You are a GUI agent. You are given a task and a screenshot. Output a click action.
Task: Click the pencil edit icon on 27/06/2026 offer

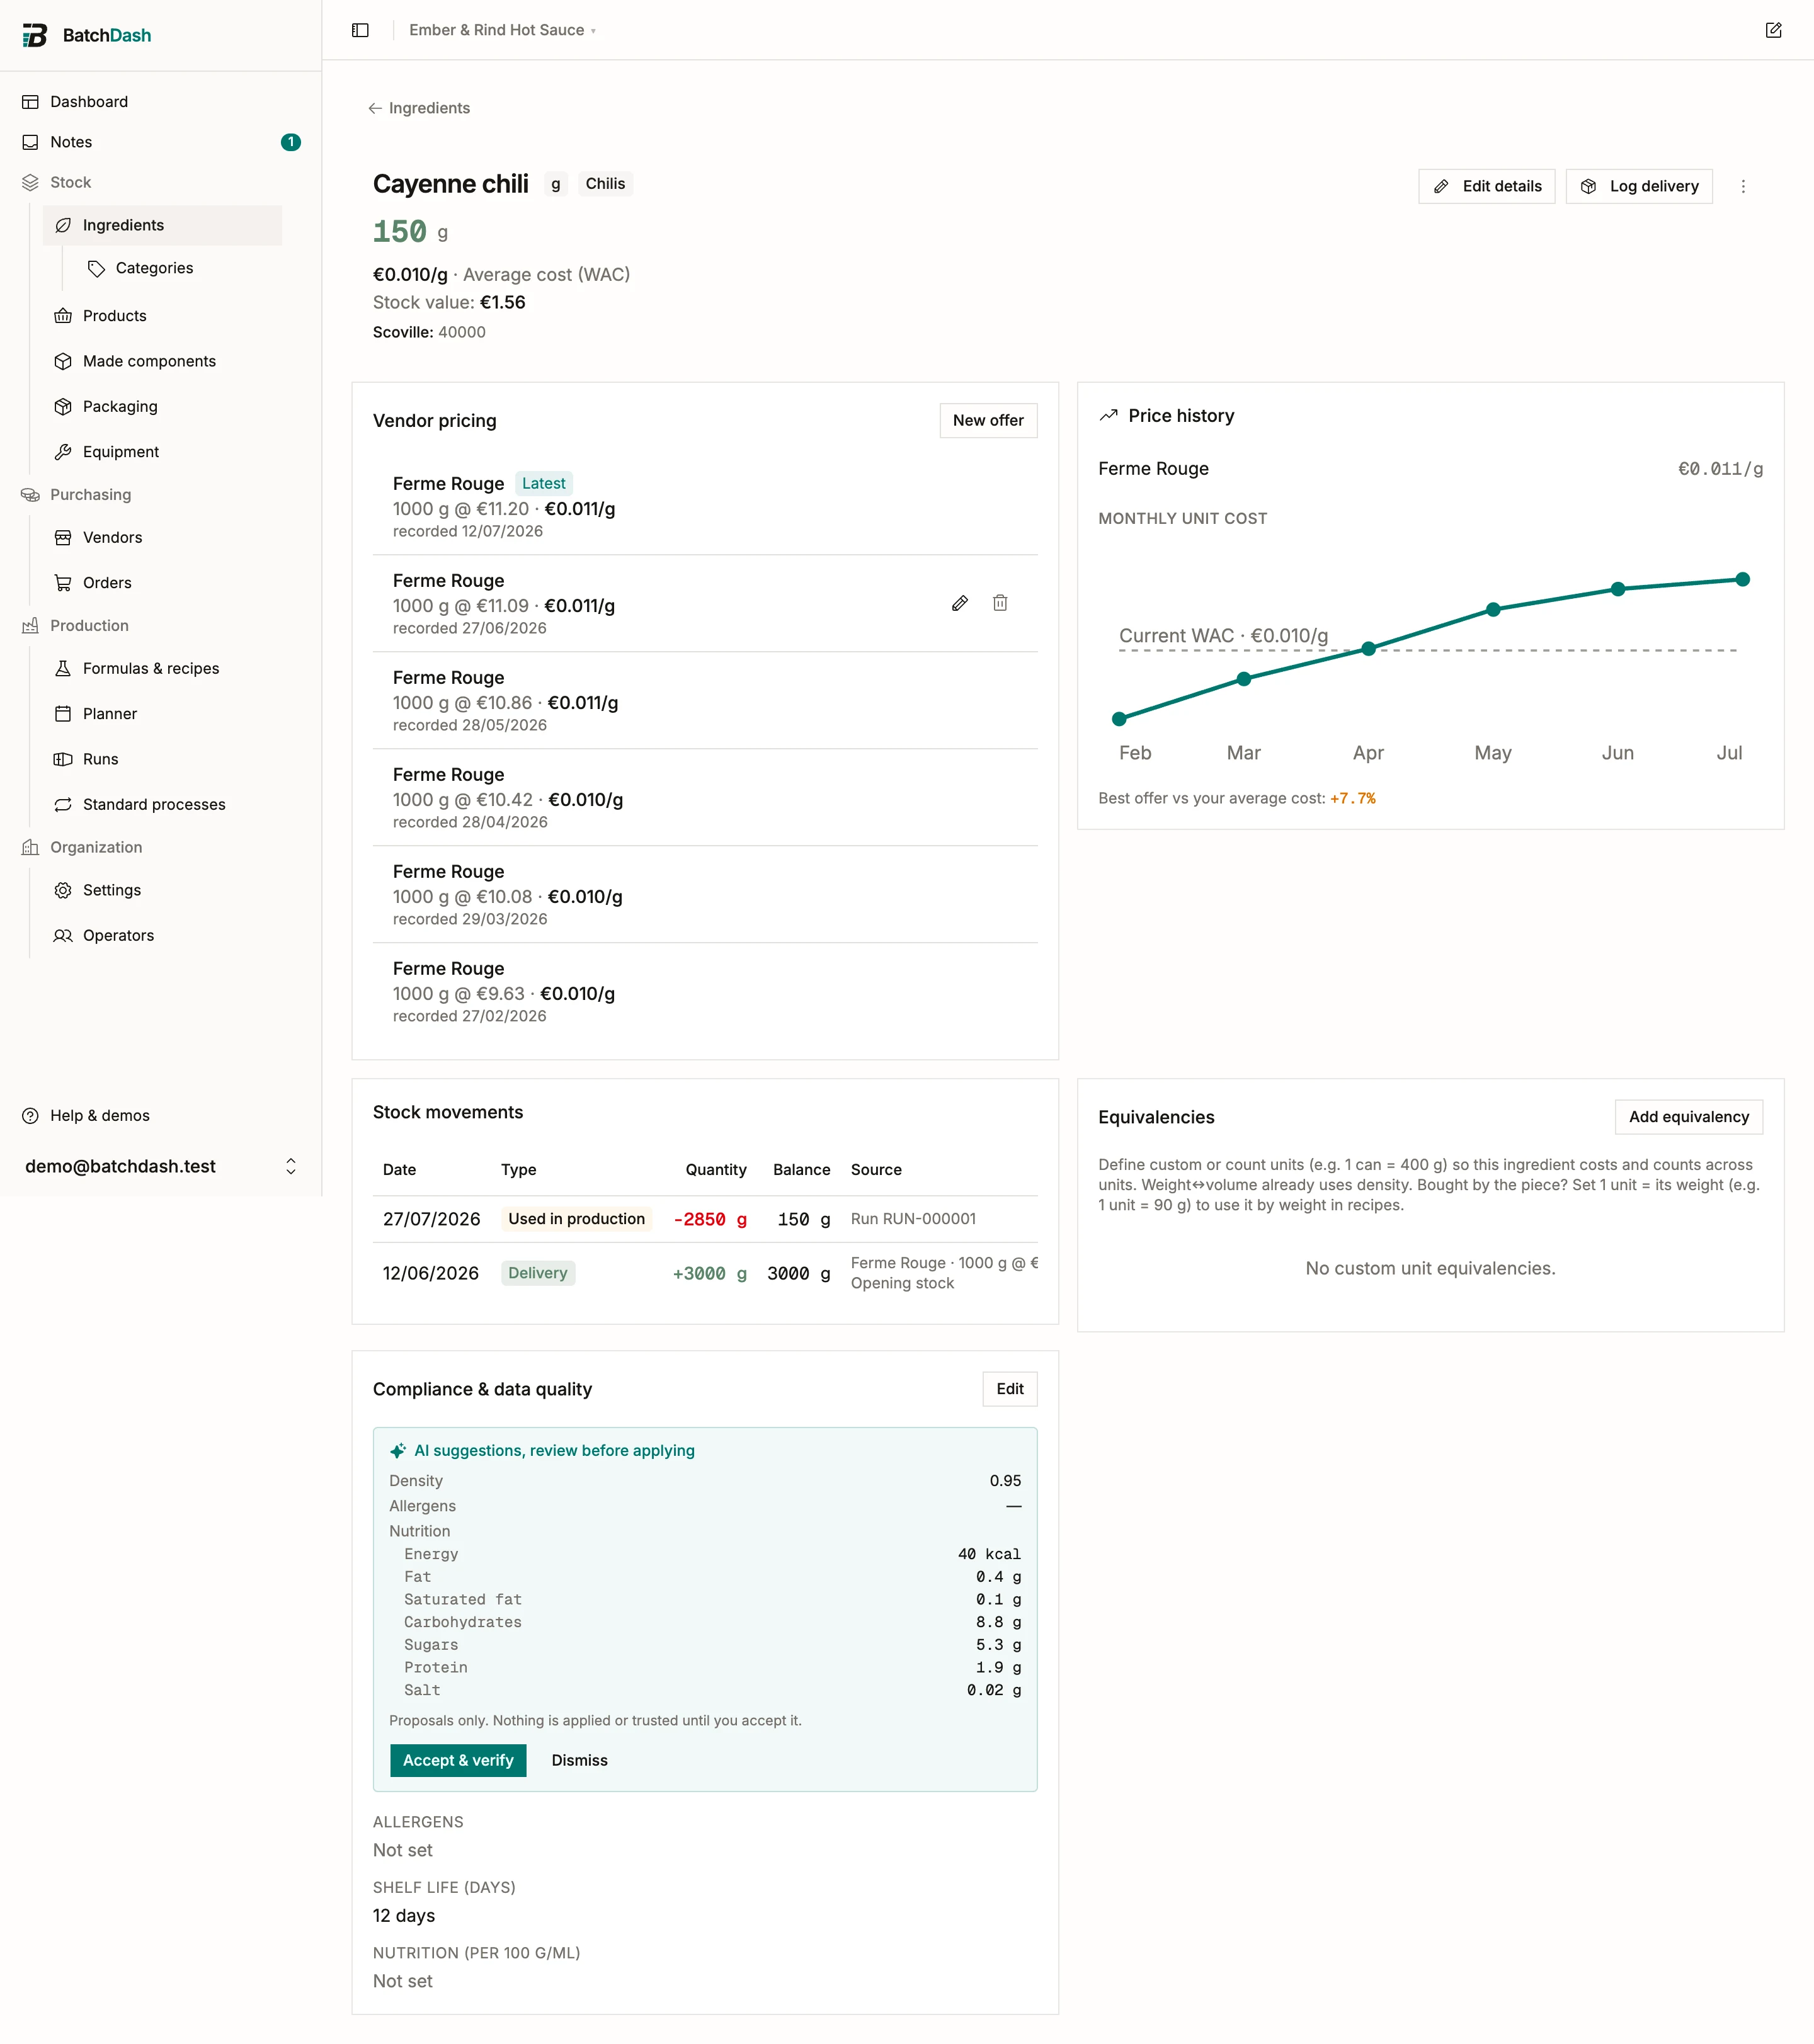[x=960, y=603]
